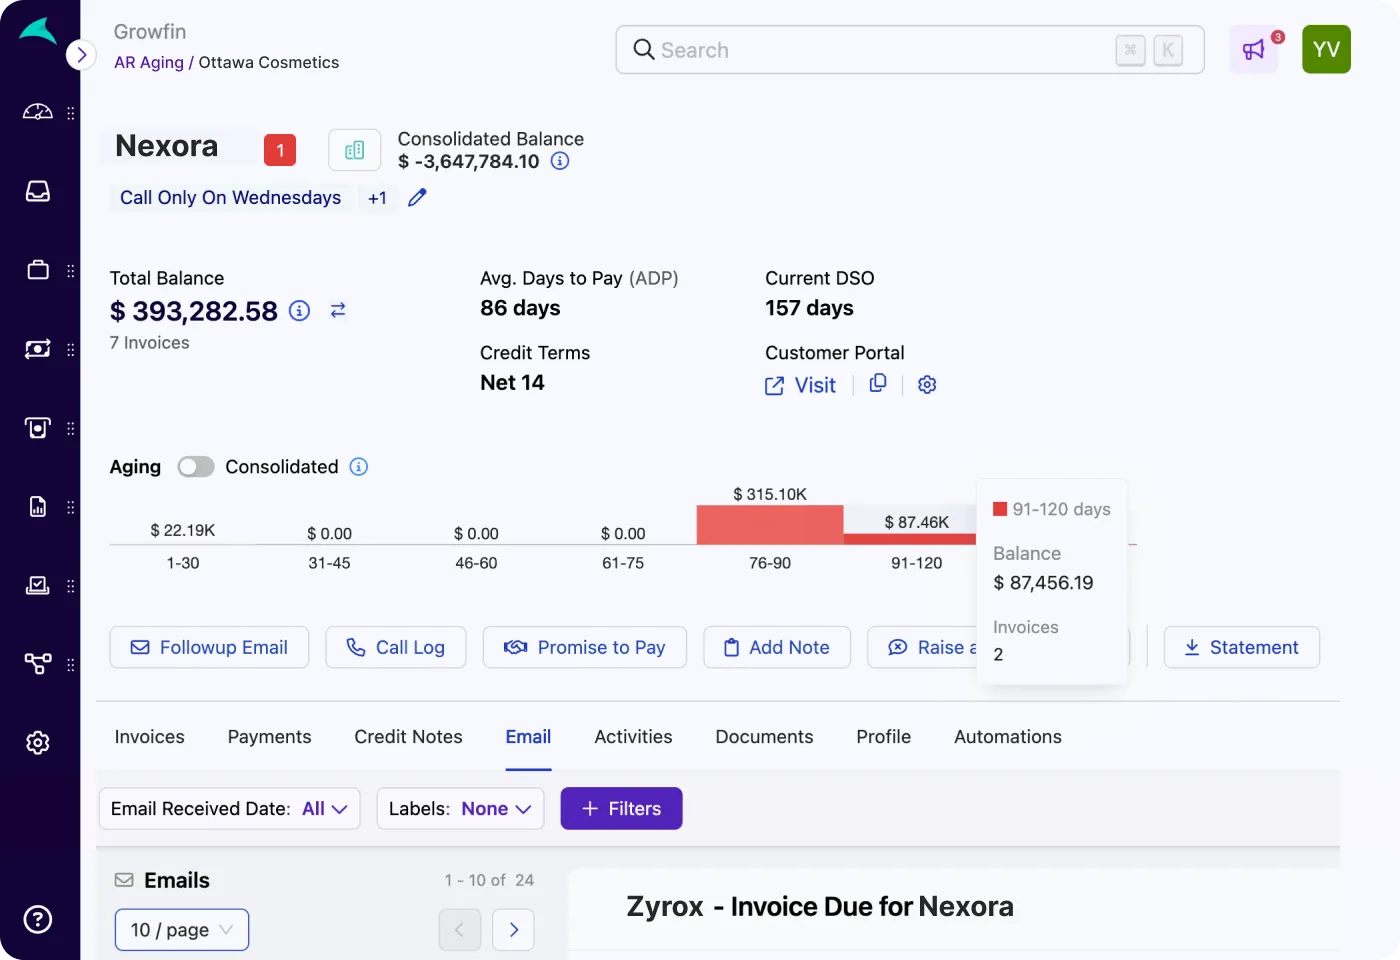Click the 91-120 aging bar
1400x960 pixels.
coord(910,539)
